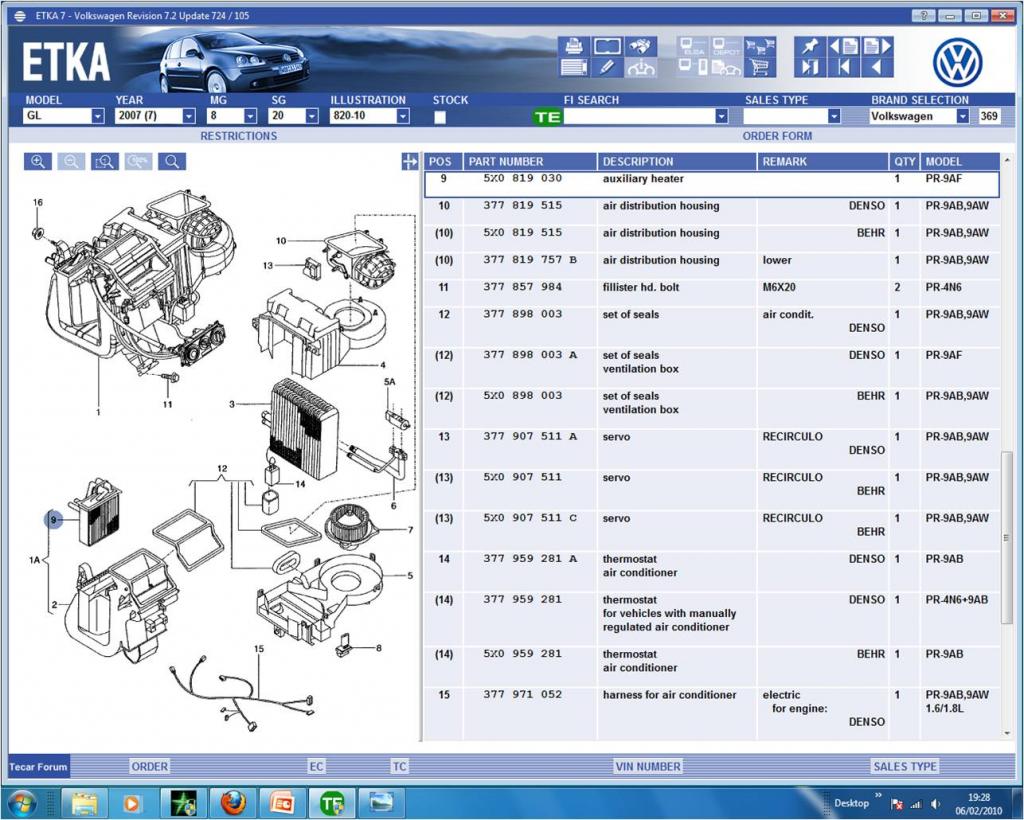Screen dimensions: 1024x820
Task: Select the pencil edit tool
Action: point(607,67)
